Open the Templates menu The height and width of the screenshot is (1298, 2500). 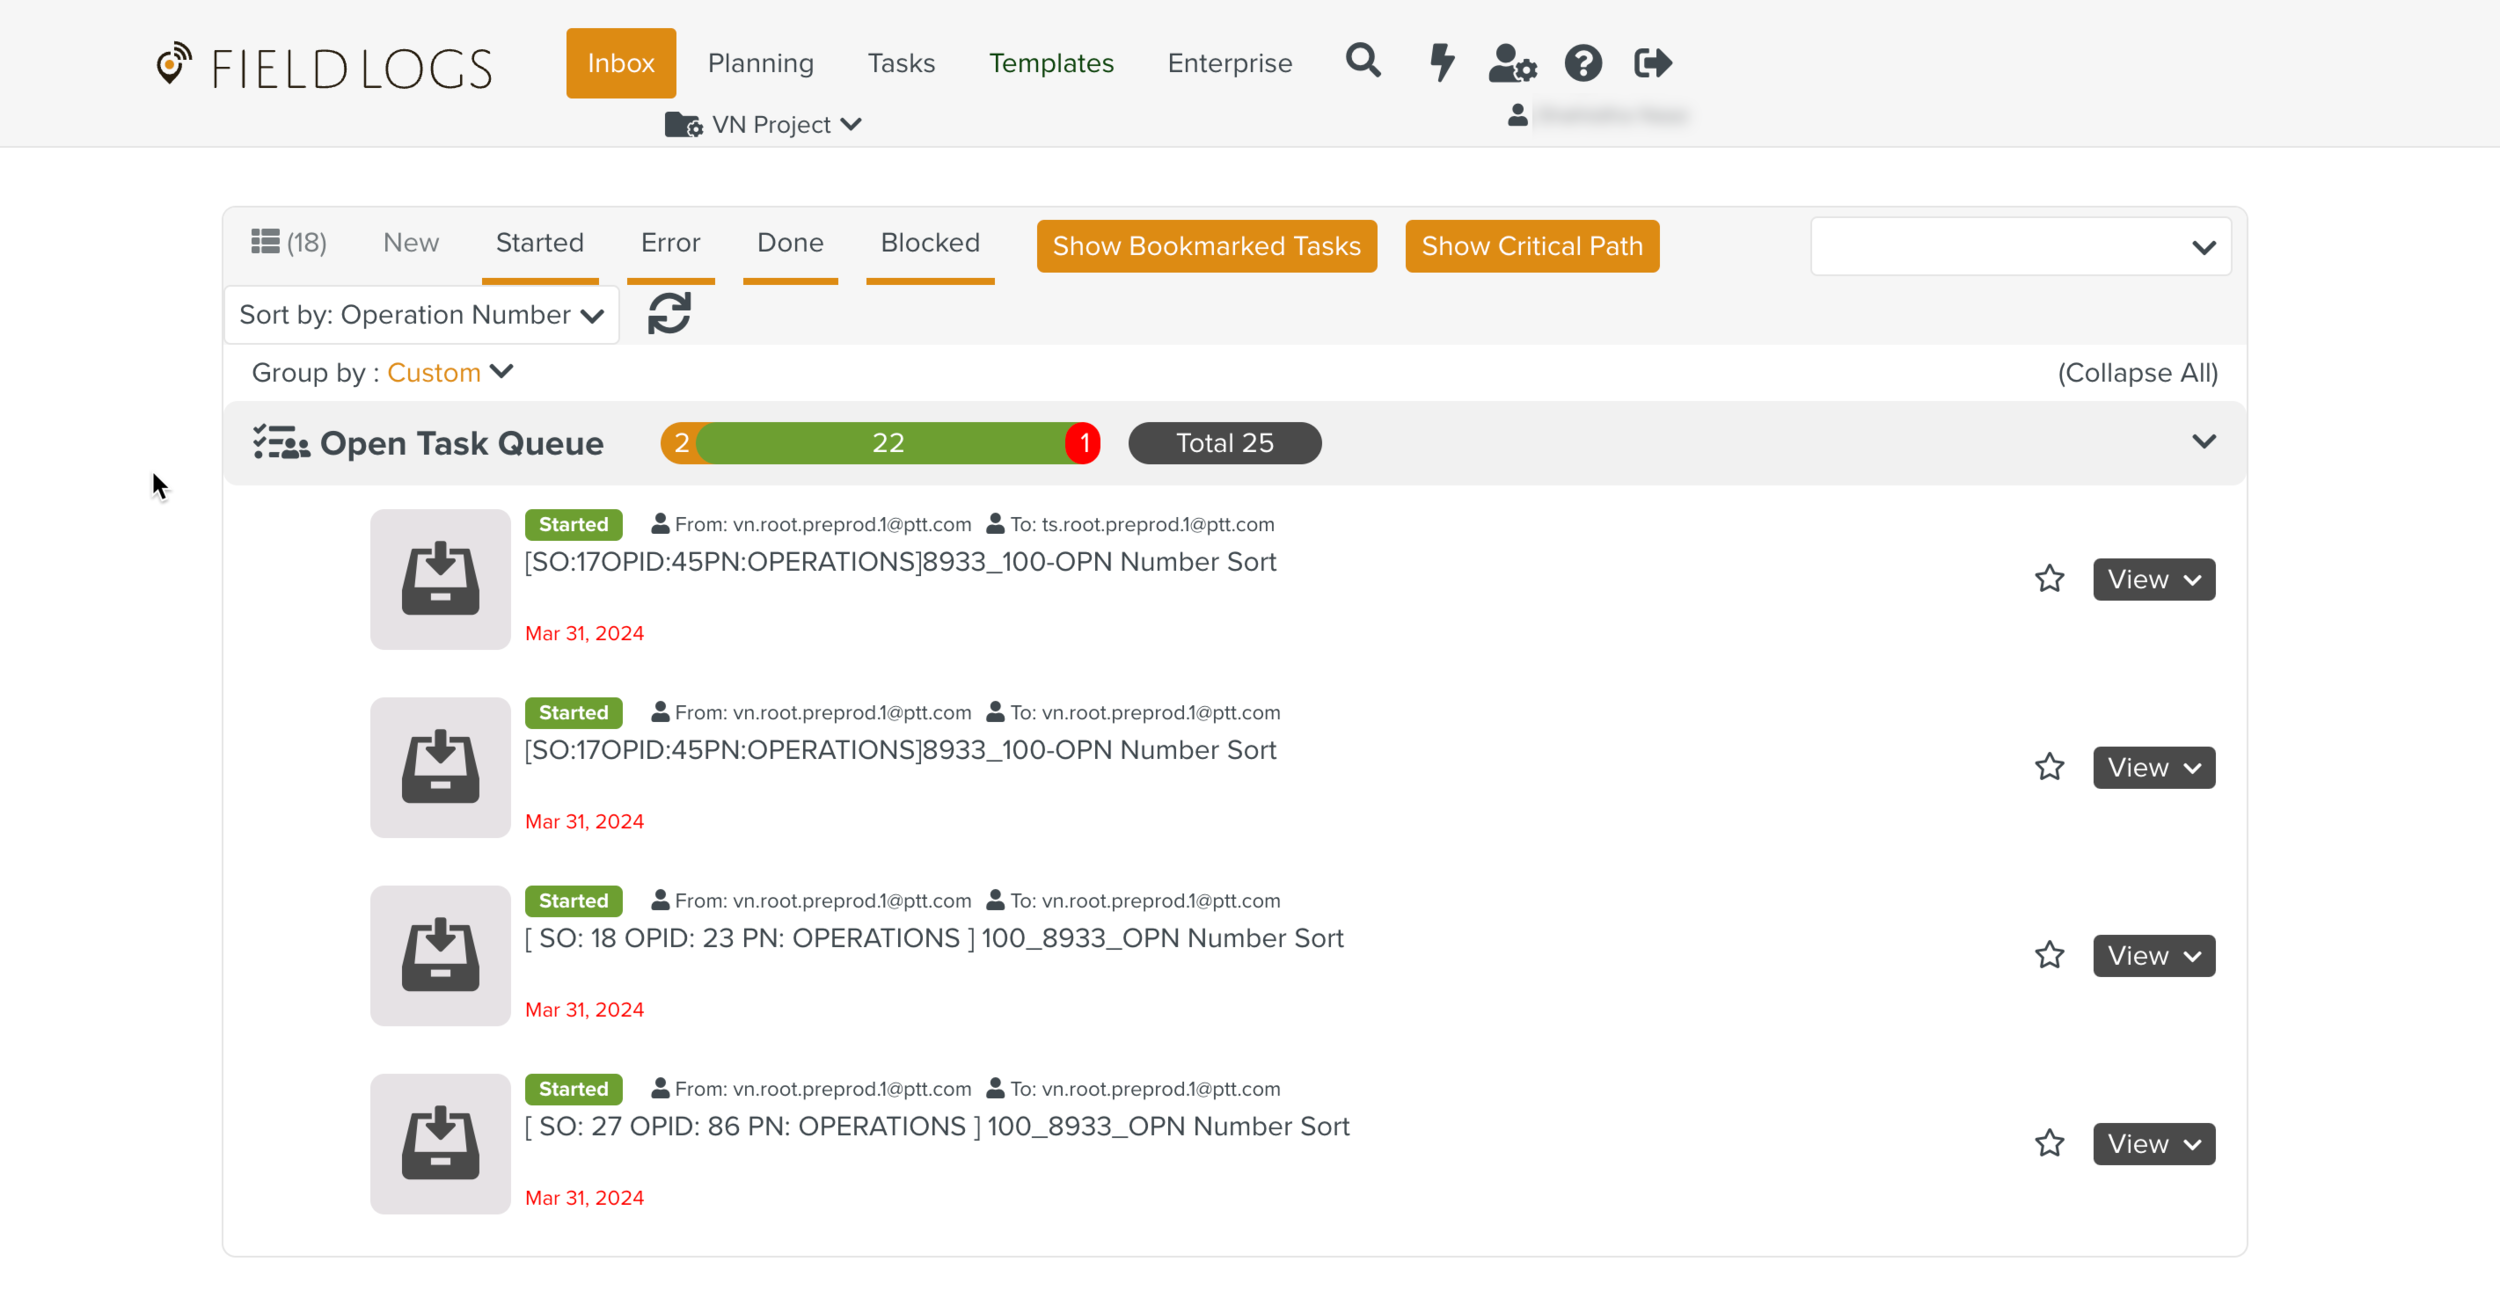point(1050,63)
